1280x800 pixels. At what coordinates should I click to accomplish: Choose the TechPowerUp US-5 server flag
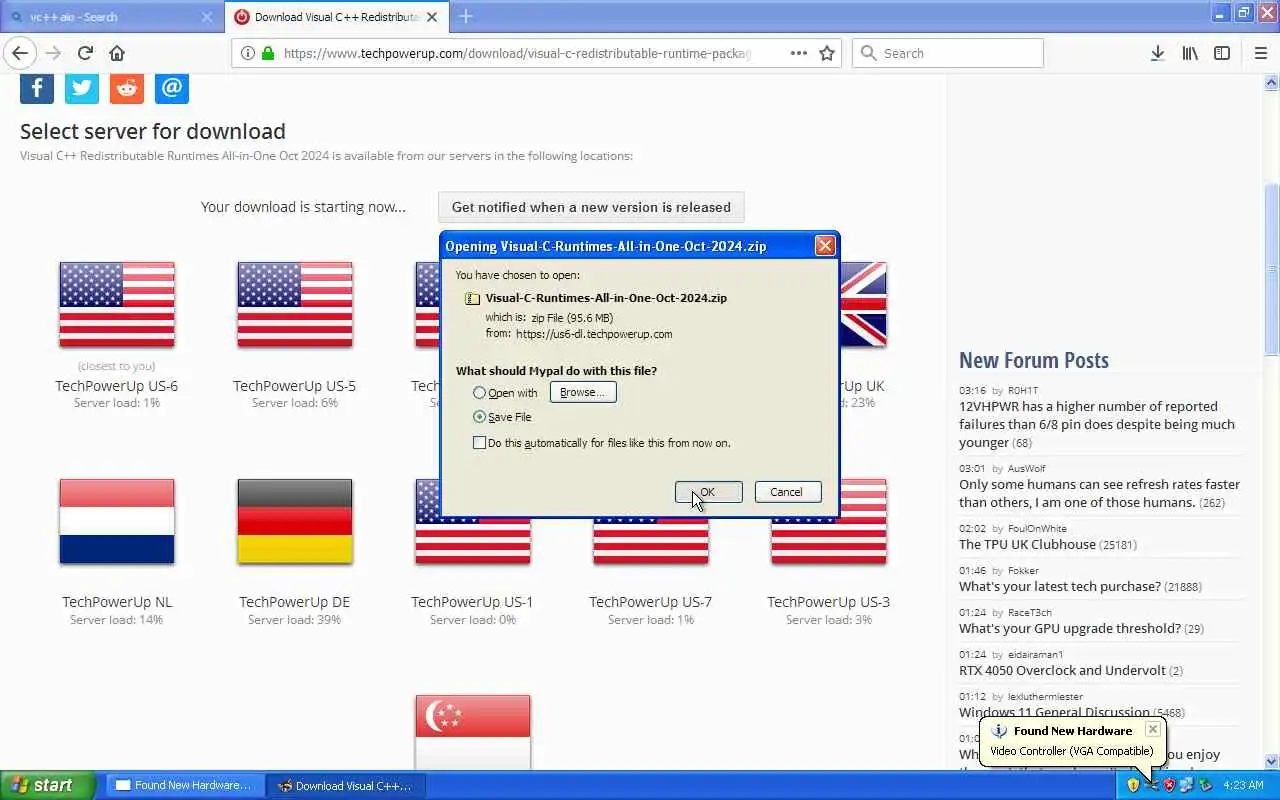(x=295, y=305)
